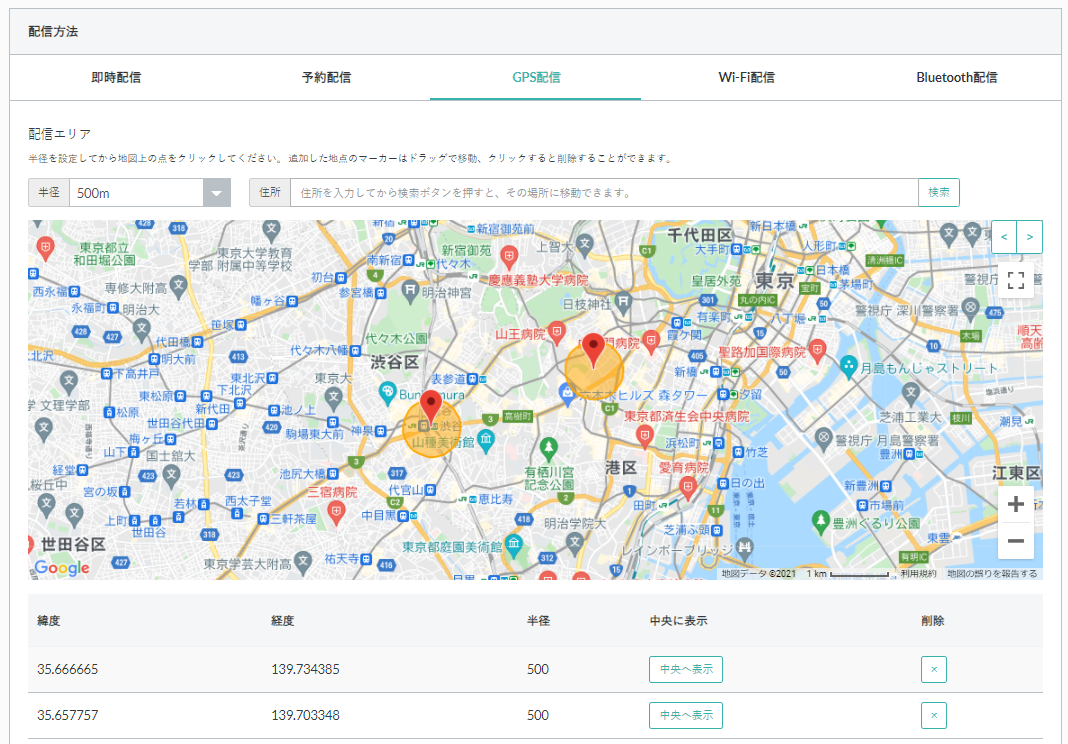Viewport: 1068px width, 744px height.
Task: Click the 月島もんじゃストリート pin
Action: (x=849, y=367)
